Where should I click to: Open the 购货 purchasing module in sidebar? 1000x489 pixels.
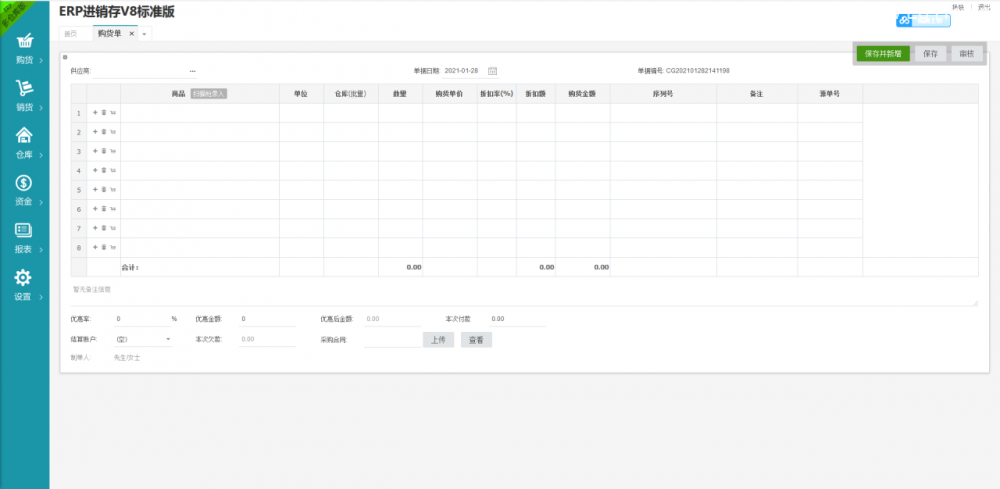tap(24, 49)
